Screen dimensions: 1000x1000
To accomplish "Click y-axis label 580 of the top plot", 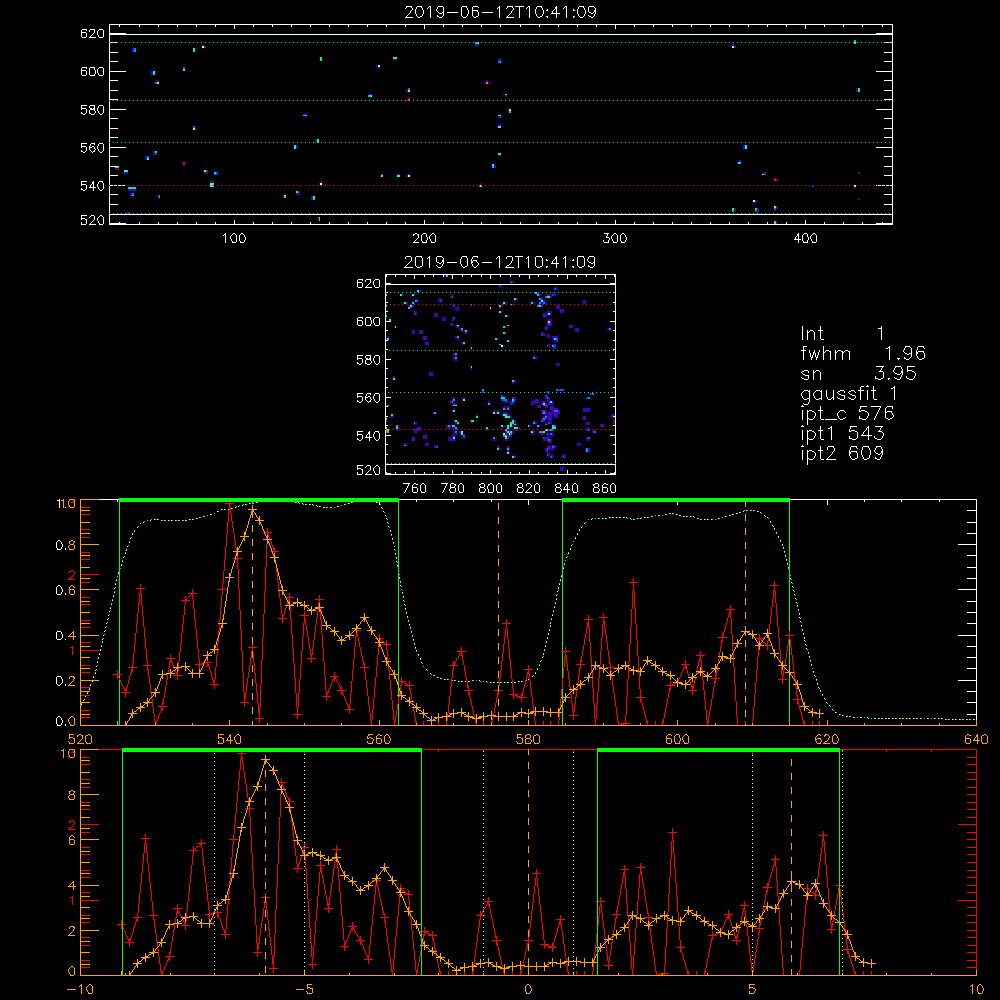I will pyautogui.click(x=92, y=110).
